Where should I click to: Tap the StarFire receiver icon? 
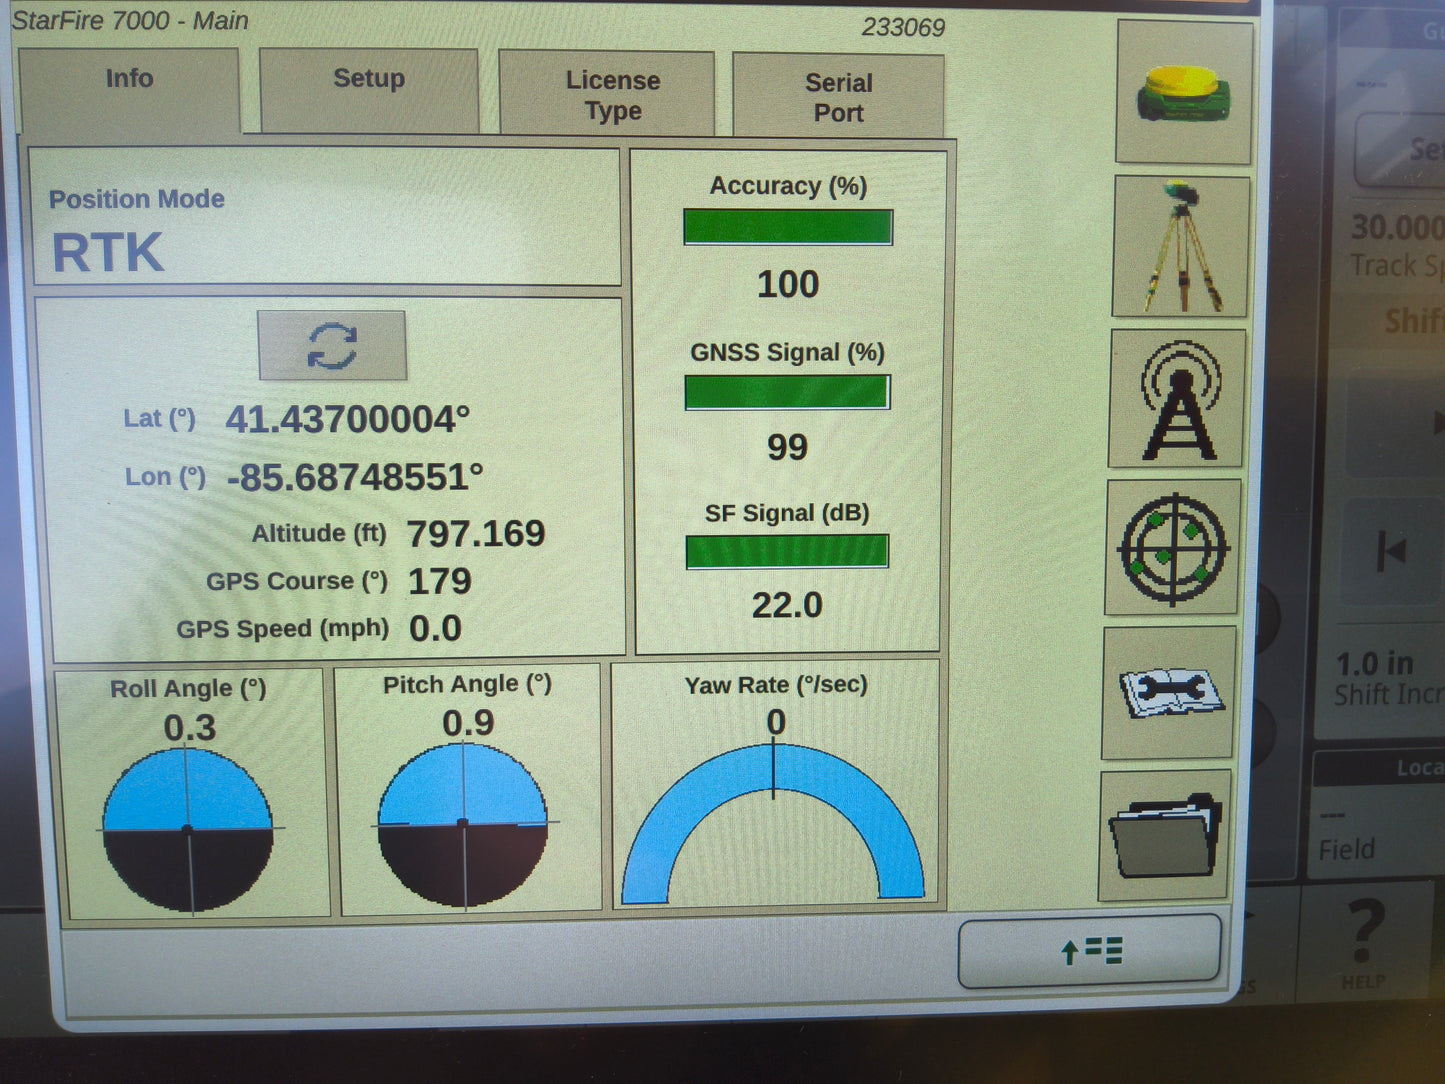(1184, 93)
